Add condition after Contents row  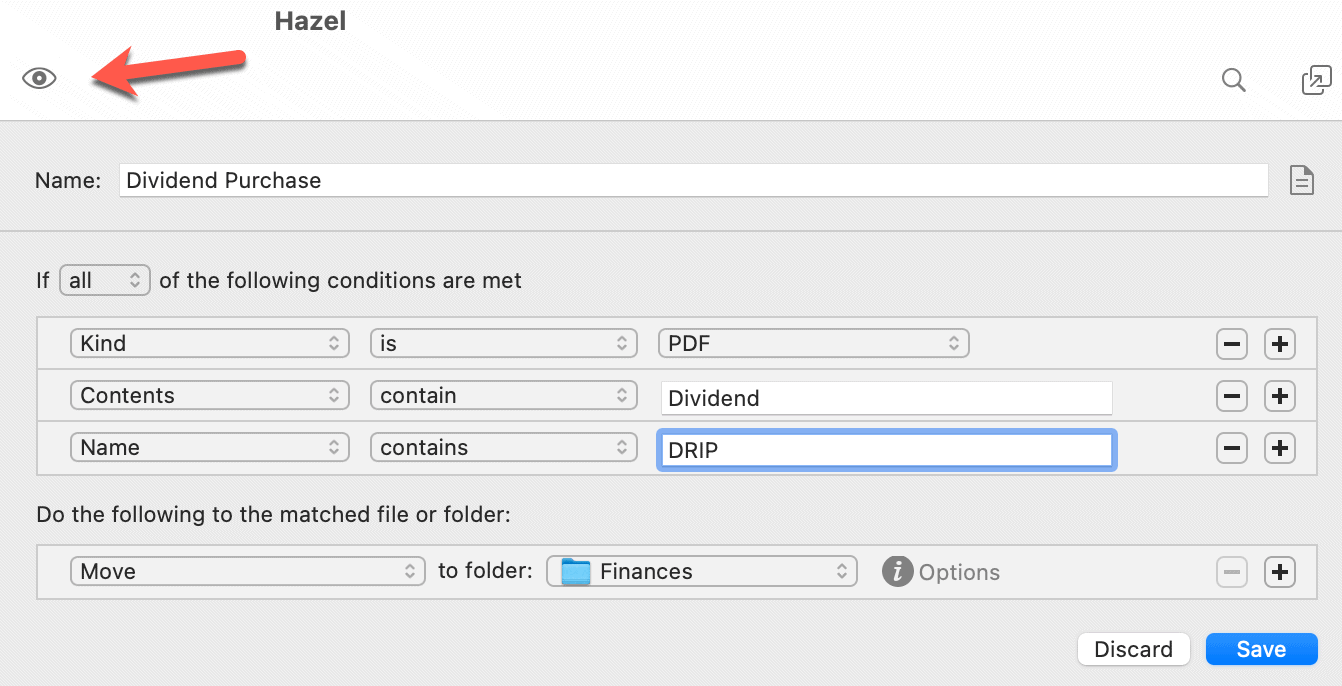coord(1280,396)
